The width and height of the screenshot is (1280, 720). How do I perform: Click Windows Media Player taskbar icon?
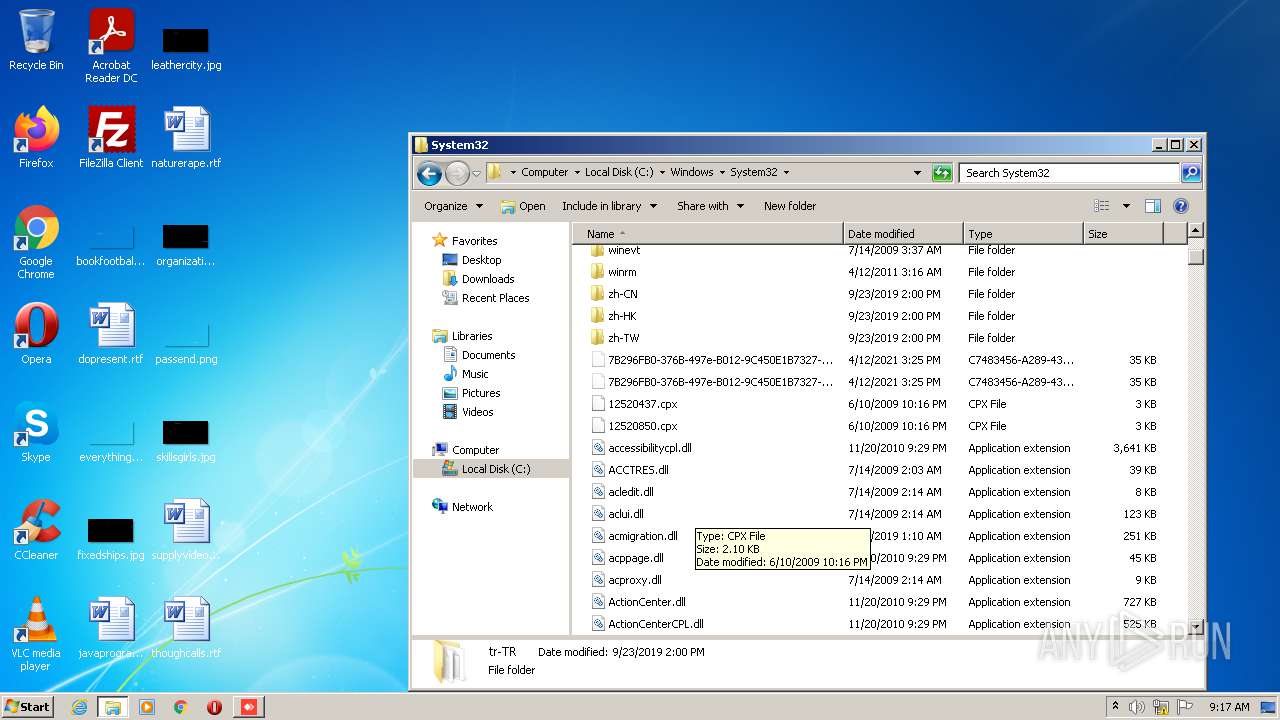click(146, 707)
